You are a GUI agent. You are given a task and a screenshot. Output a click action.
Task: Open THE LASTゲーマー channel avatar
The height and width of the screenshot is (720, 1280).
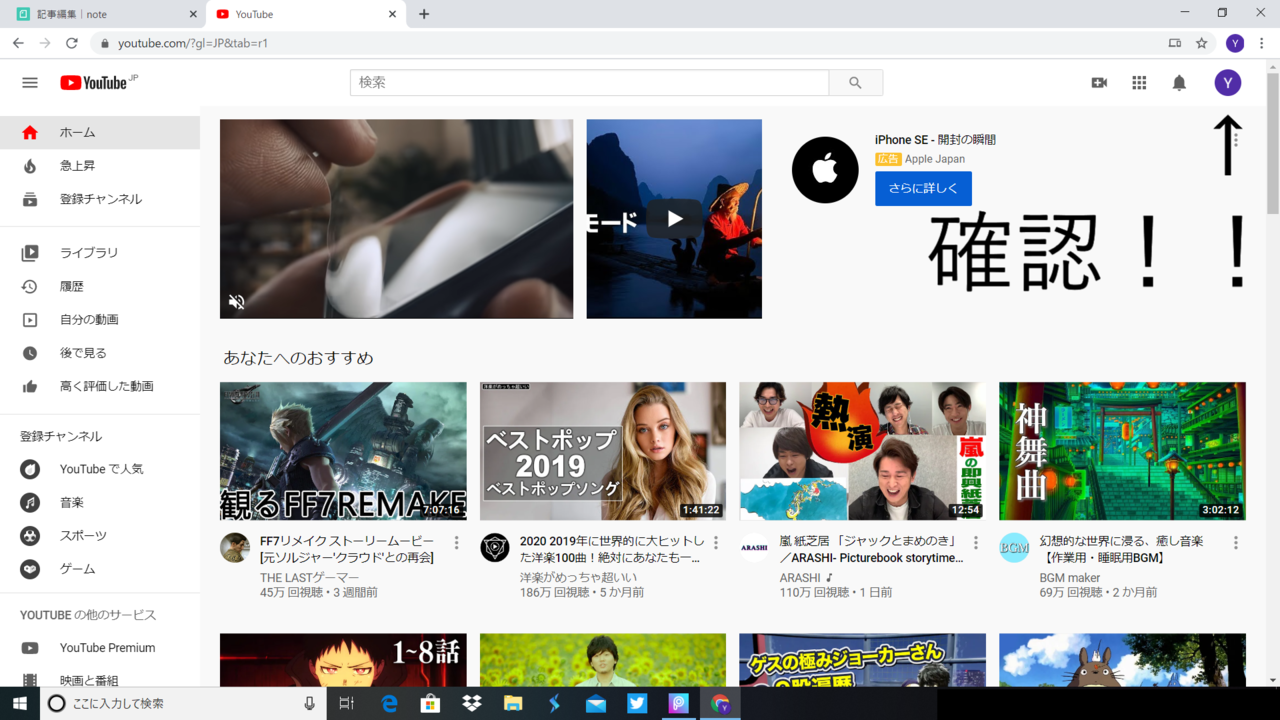click(x=235, y=548)
